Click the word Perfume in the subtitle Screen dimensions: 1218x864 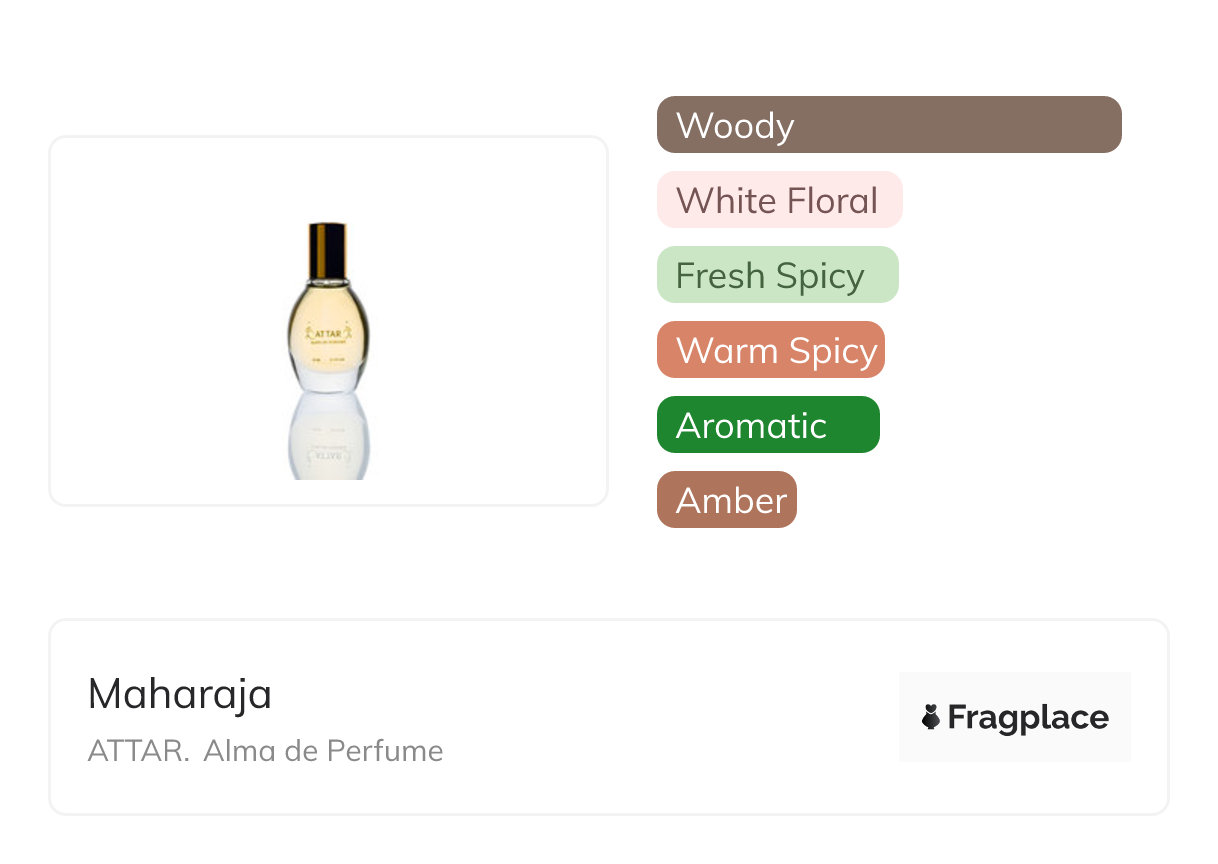[387, 751]
